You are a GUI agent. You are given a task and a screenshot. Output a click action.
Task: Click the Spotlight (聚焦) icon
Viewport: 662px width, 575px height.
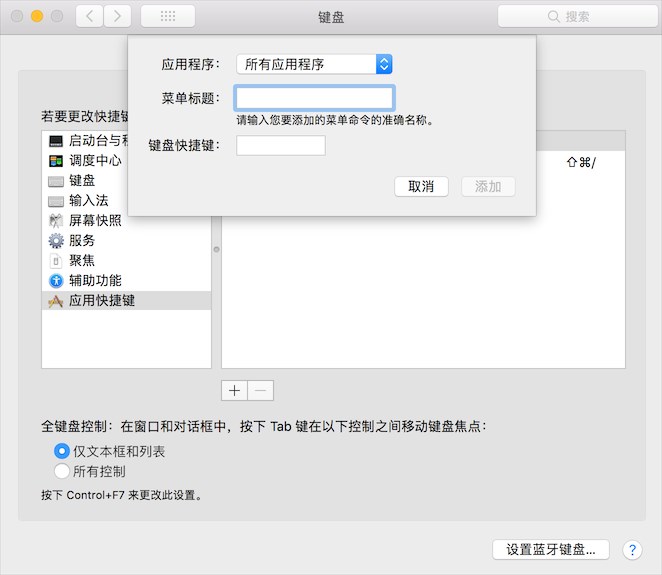tap(56, 261)
